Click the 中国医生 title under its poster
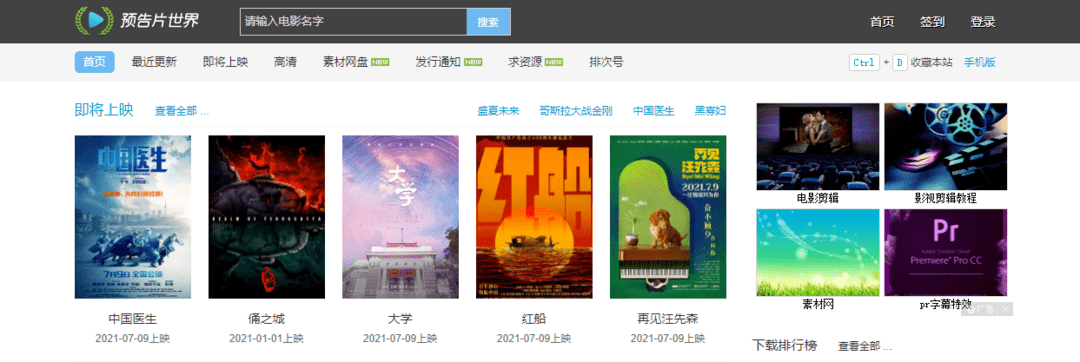The image size is (1080, 362). click(x=133, y=319)
